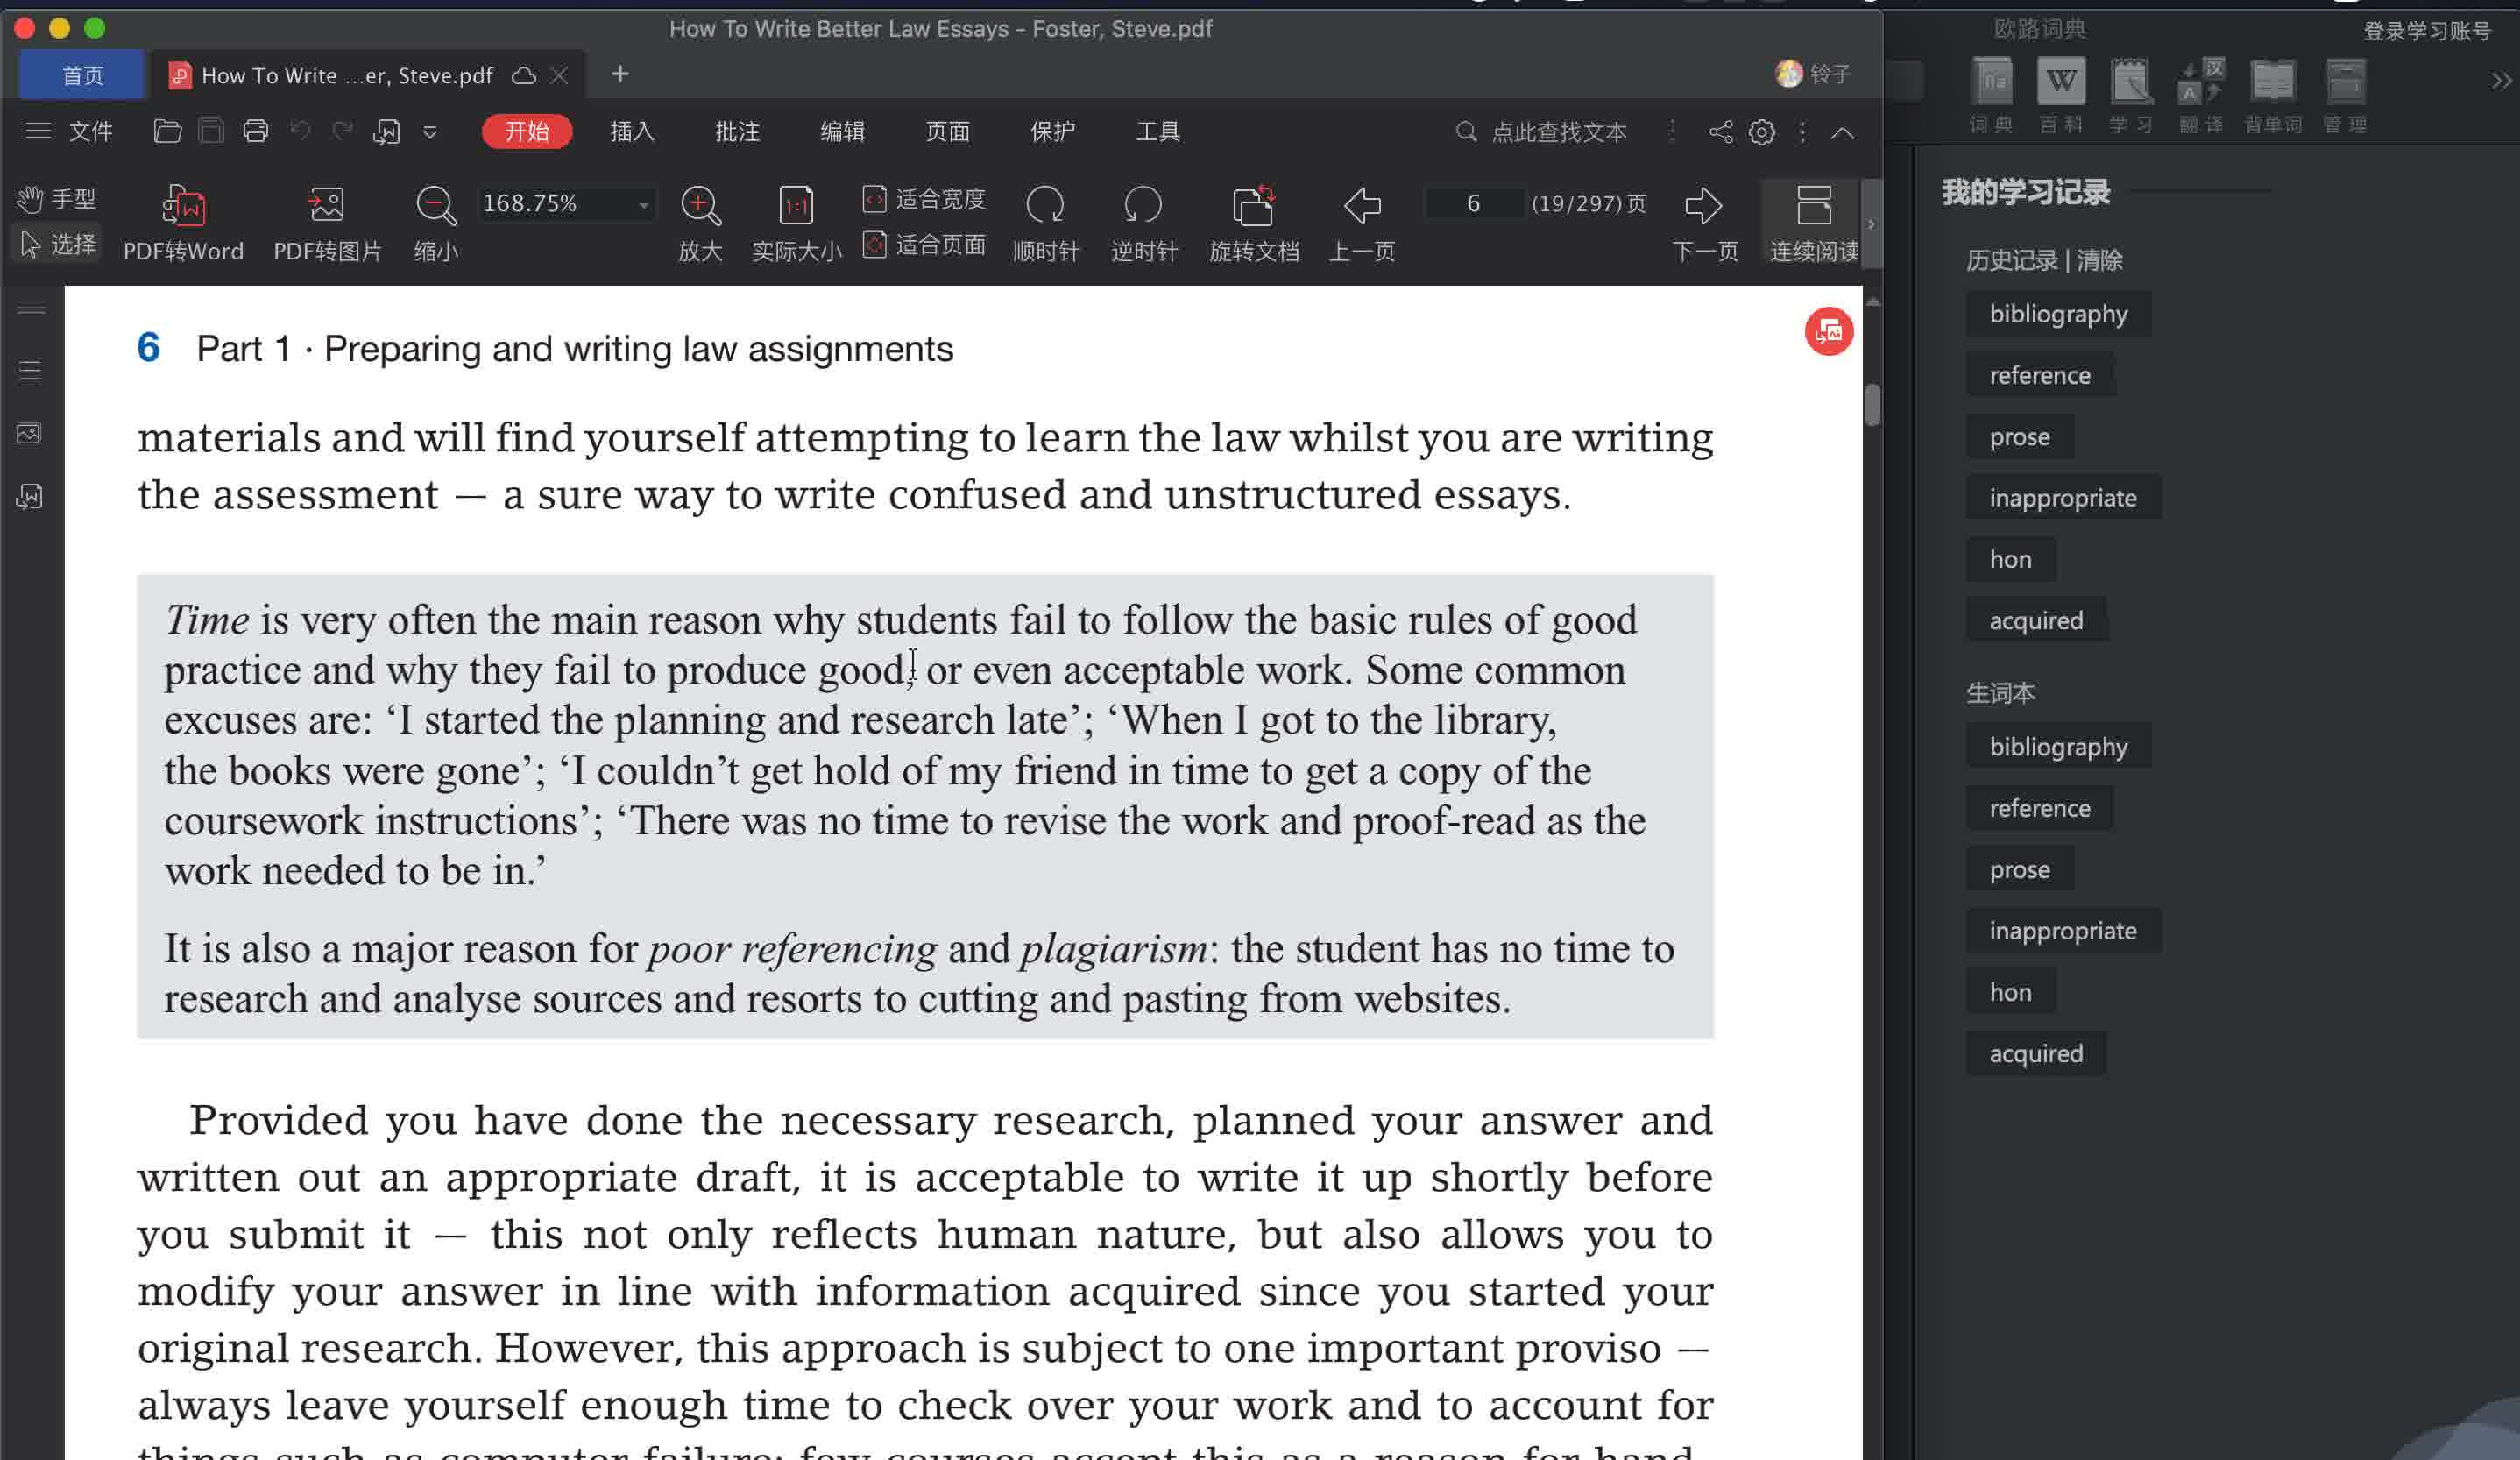Expand the 历史记录 清除 expander
Viewport: 2520px width, 1460px height.
point(2042,261)
